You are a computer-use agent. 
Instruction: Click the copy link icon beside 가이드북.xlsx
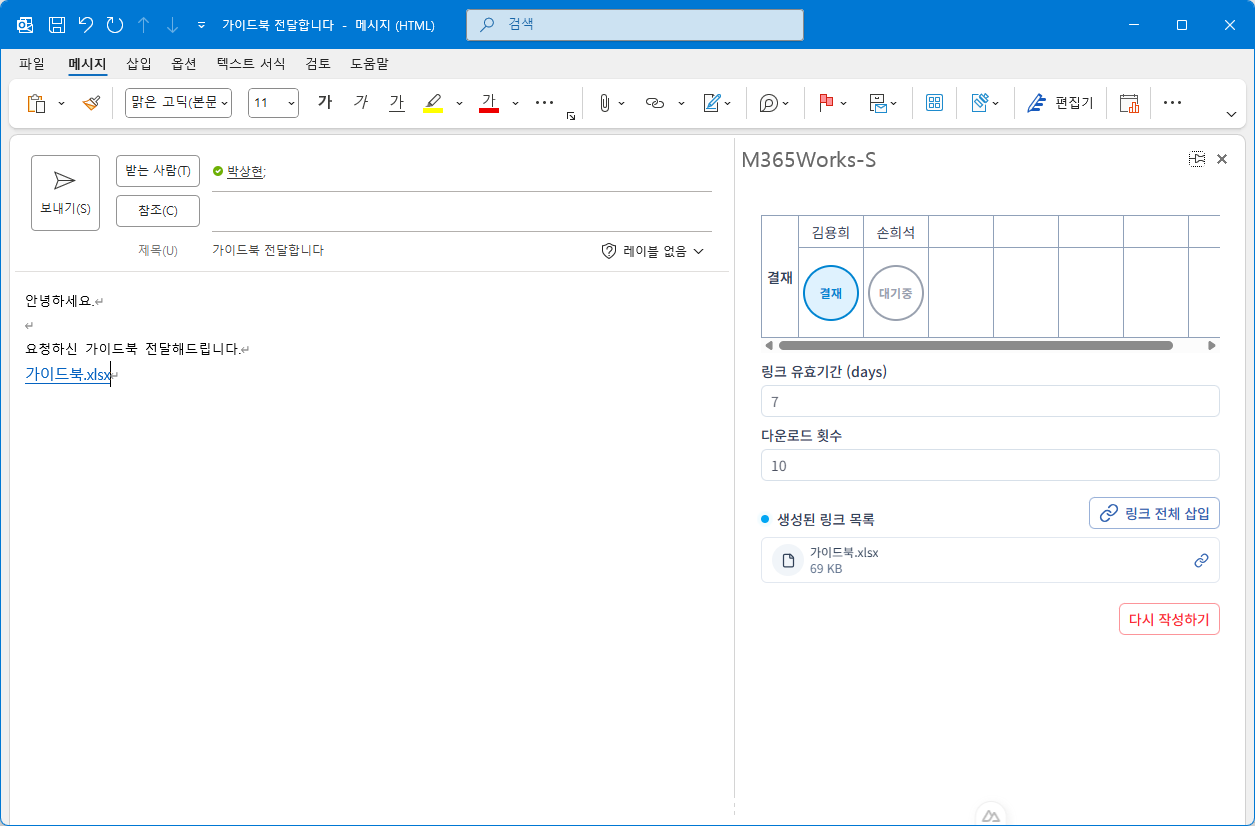point(1201,561)
